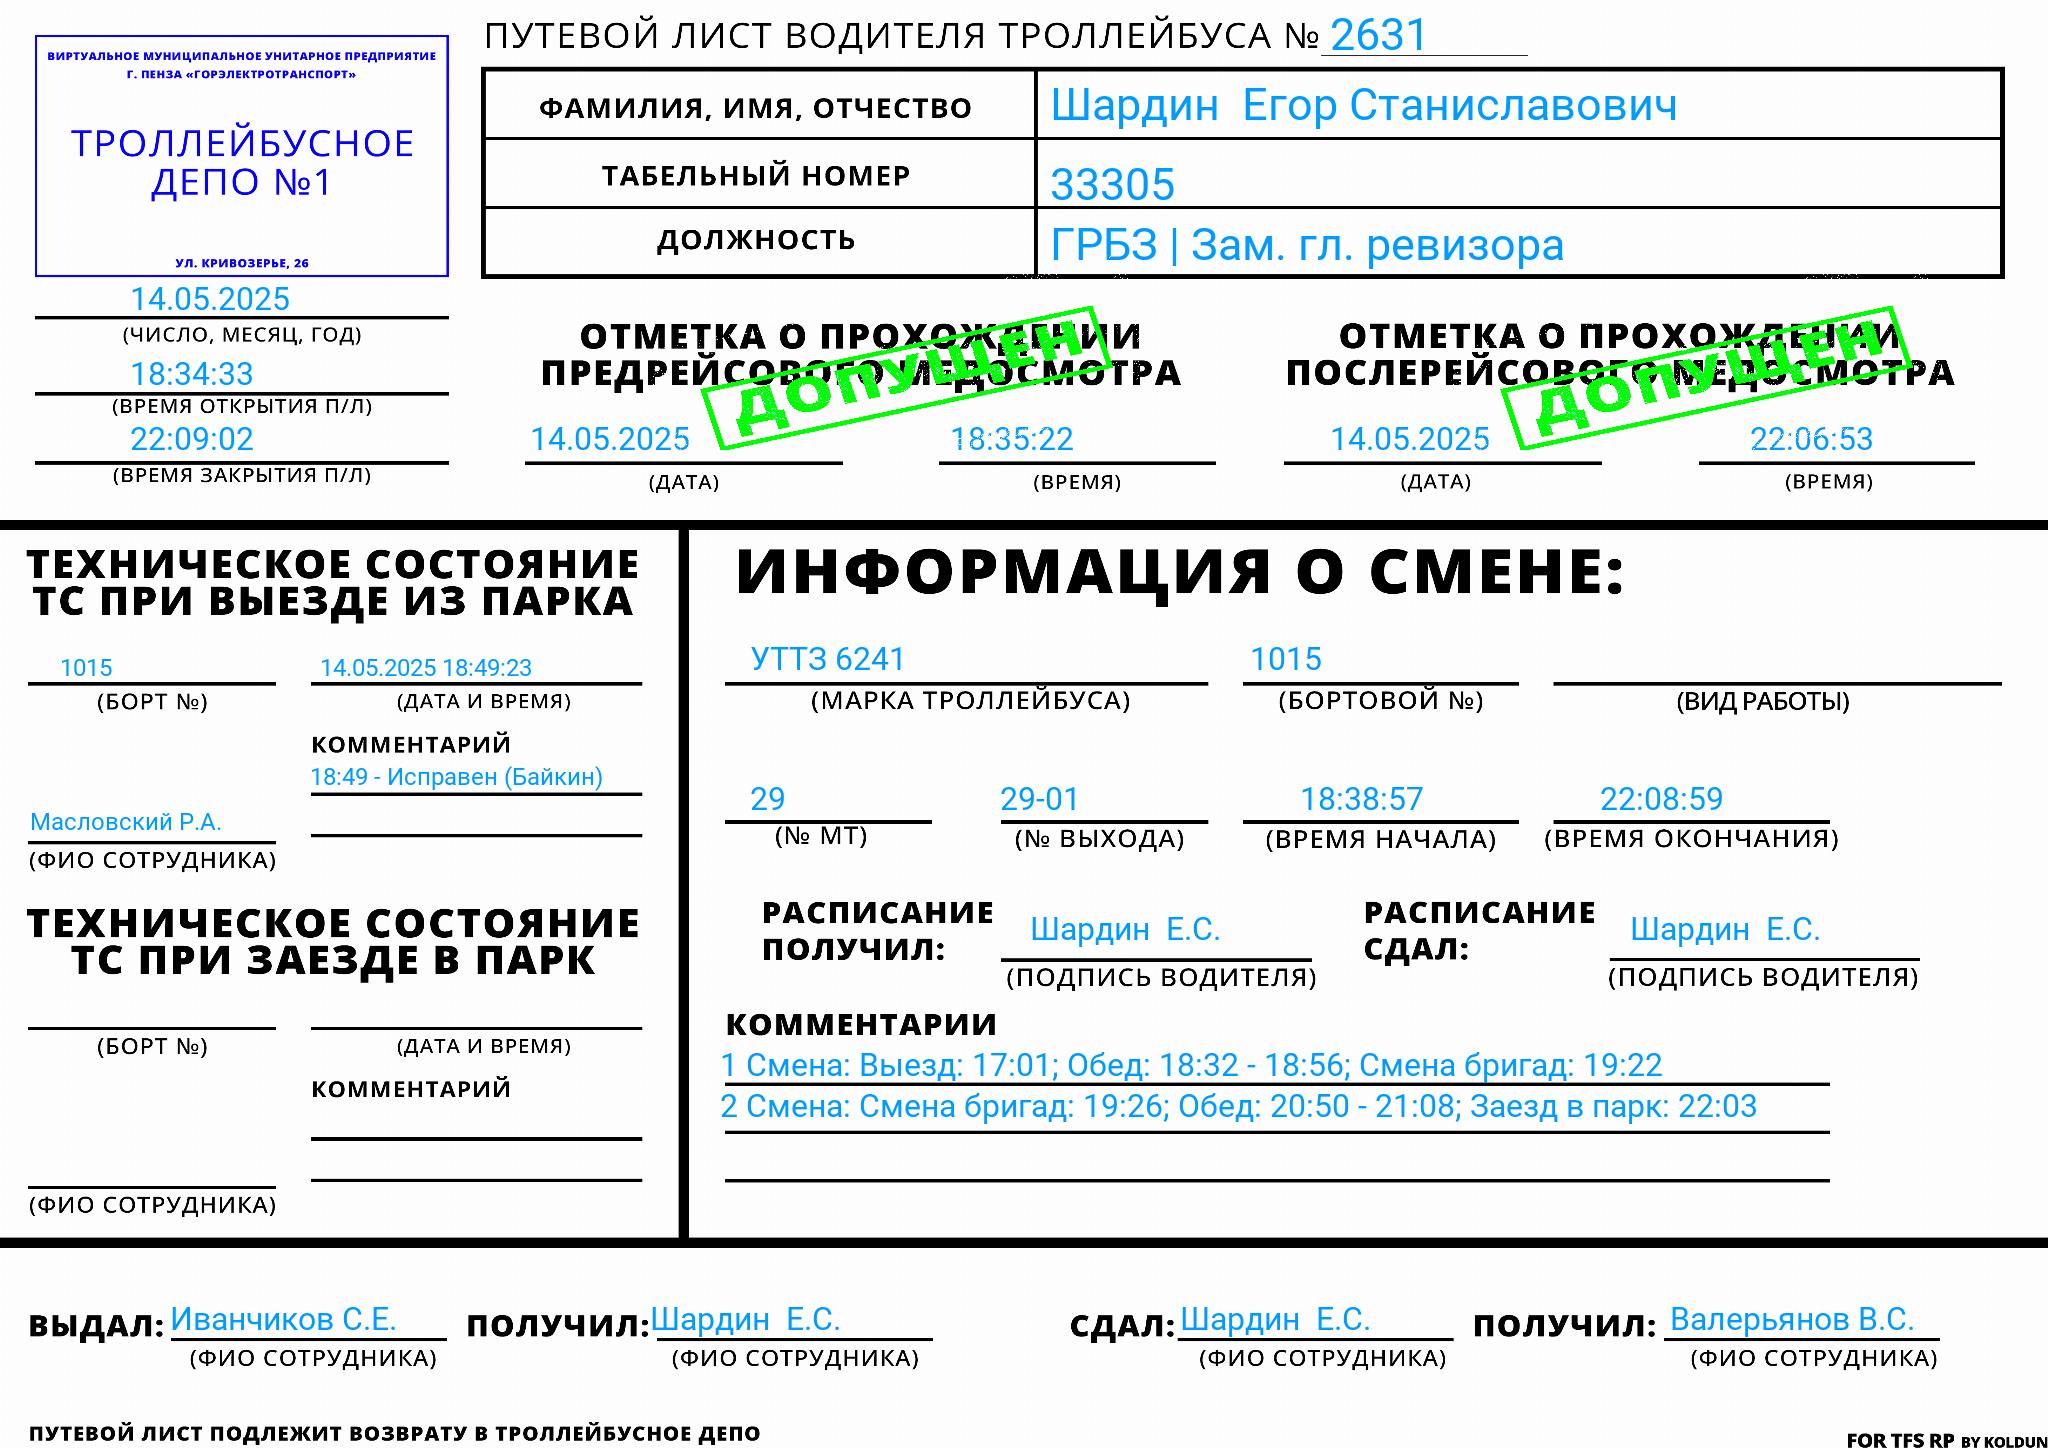Viewport: 2048px width, 1448px height.
Task: Select the name Шардин Егор Станиславович
Action: click(x=1364, y=105)
